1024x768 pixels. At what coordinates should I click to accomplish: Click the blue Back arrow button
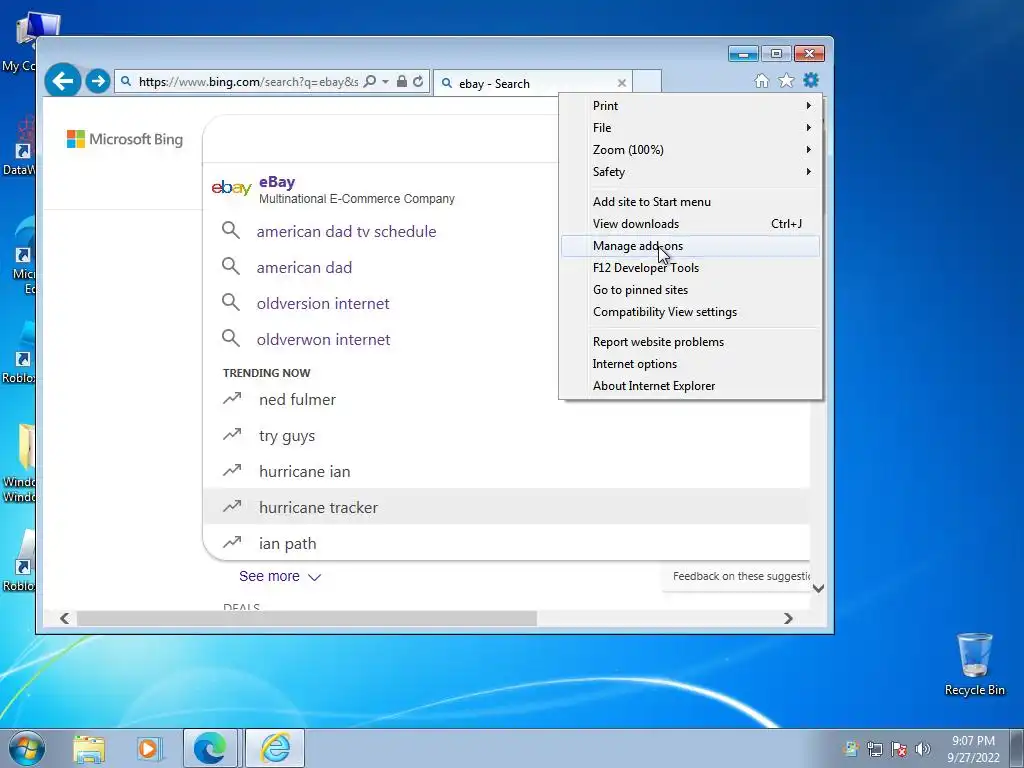(63, 81)
